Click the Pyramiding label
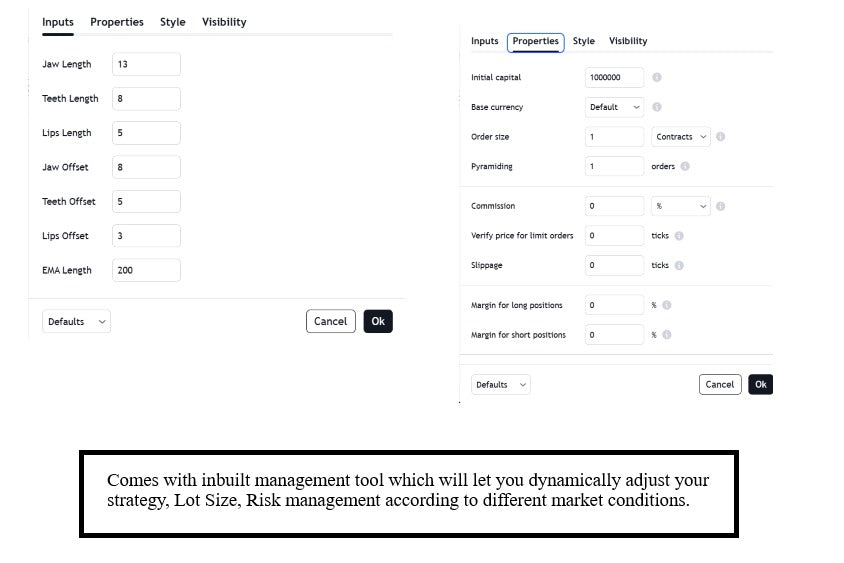This screenshot has height=563, width=844. click(491, 166)
